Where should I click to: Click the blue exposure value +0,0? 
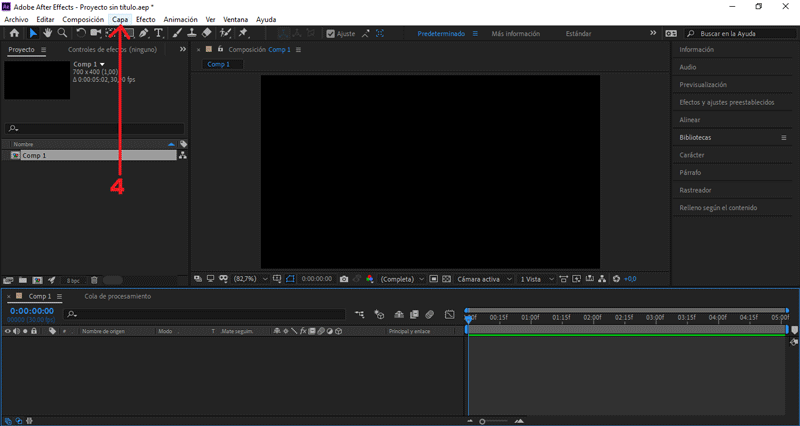click(x=630, y=279)
